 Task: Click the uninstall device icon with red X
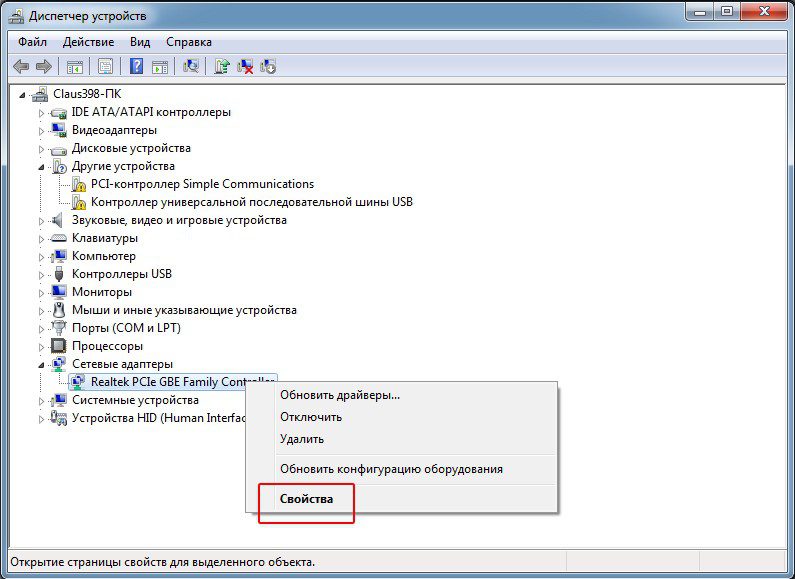pos(245,66)
